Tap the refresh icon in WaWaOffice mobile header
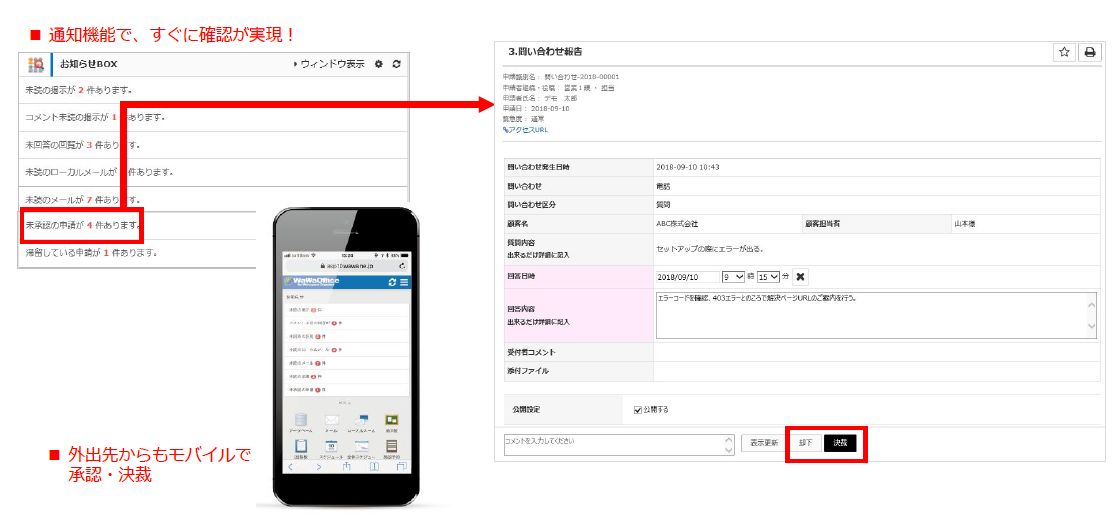Image resolution: width=1120 pixels, height=516 pixels. pos(391,283)
